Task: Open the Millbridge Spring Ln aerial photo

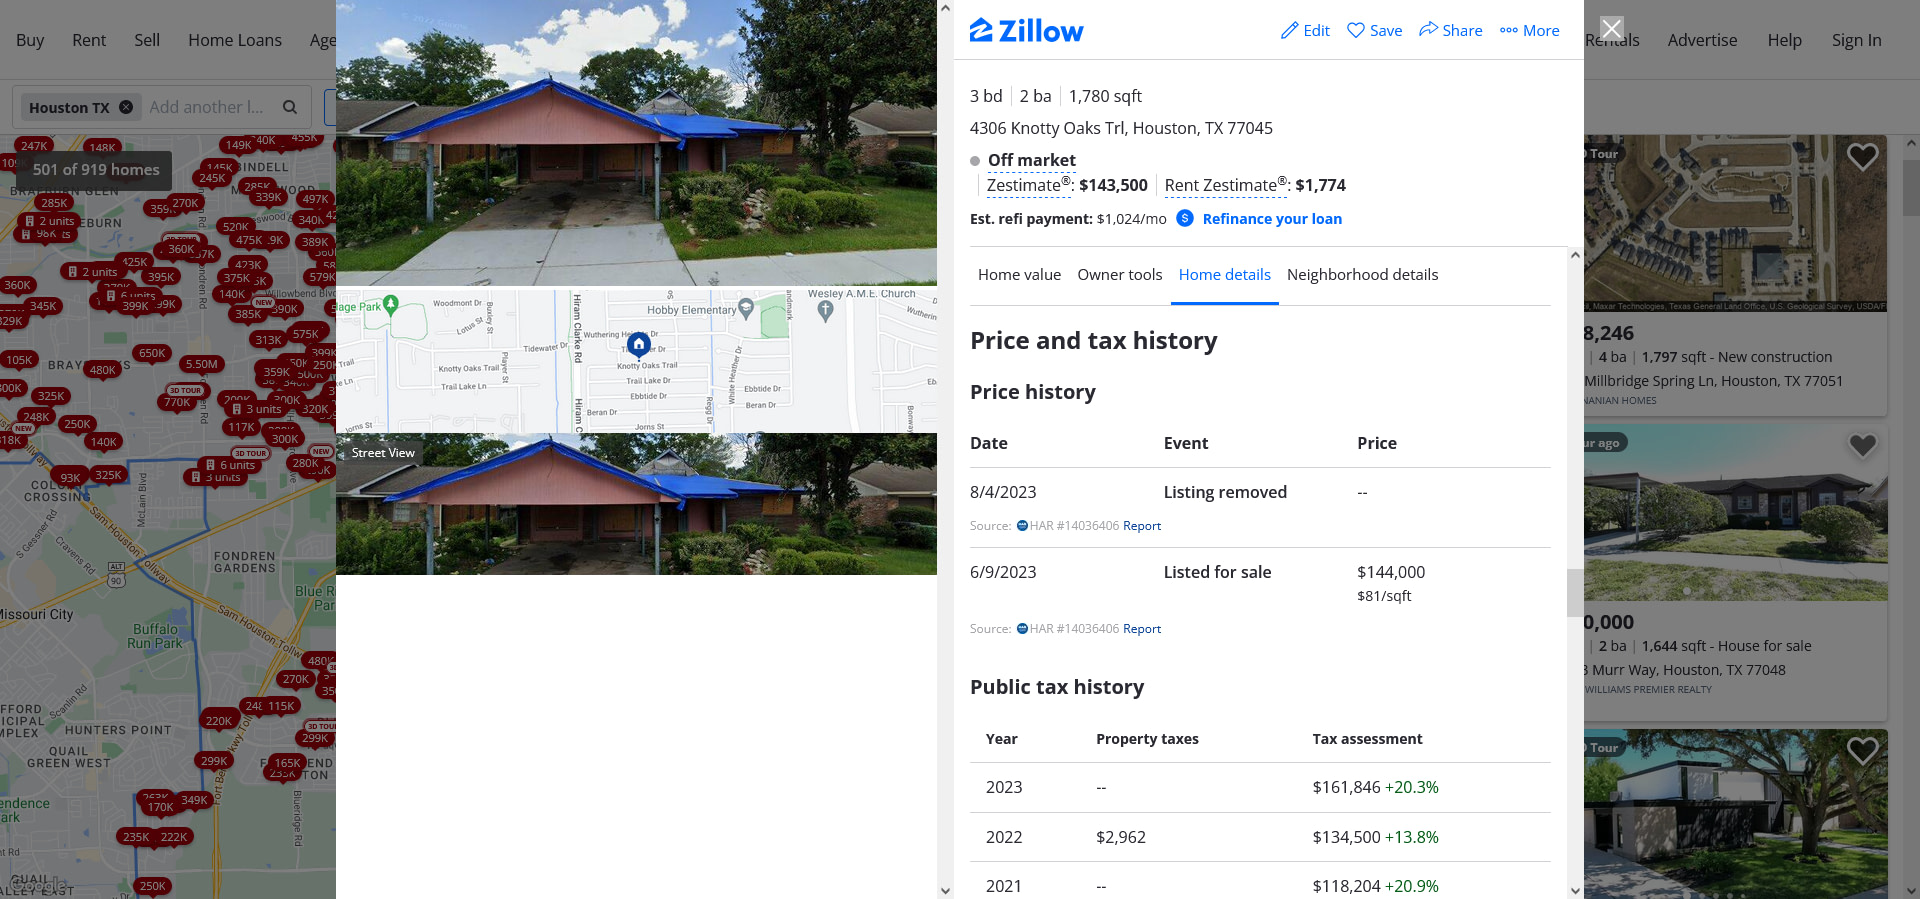Action: [1735, 224]
